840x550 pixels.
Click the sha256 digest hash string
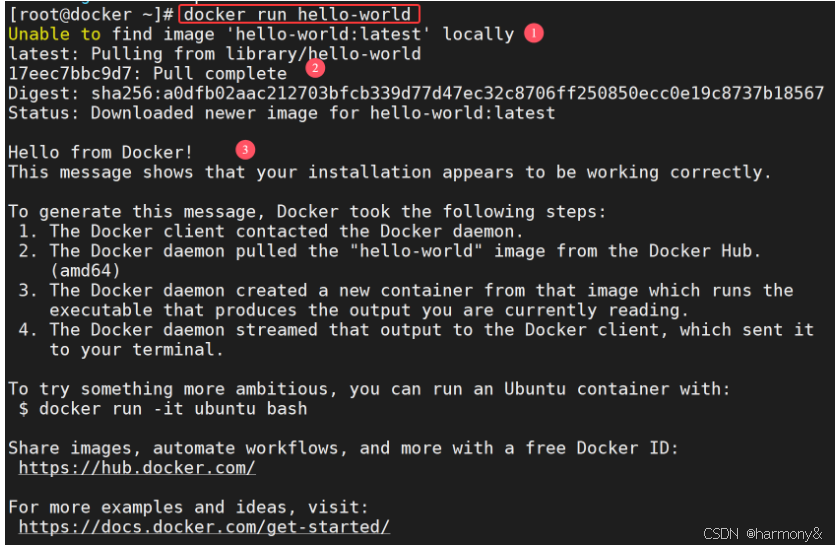point(457,93)
